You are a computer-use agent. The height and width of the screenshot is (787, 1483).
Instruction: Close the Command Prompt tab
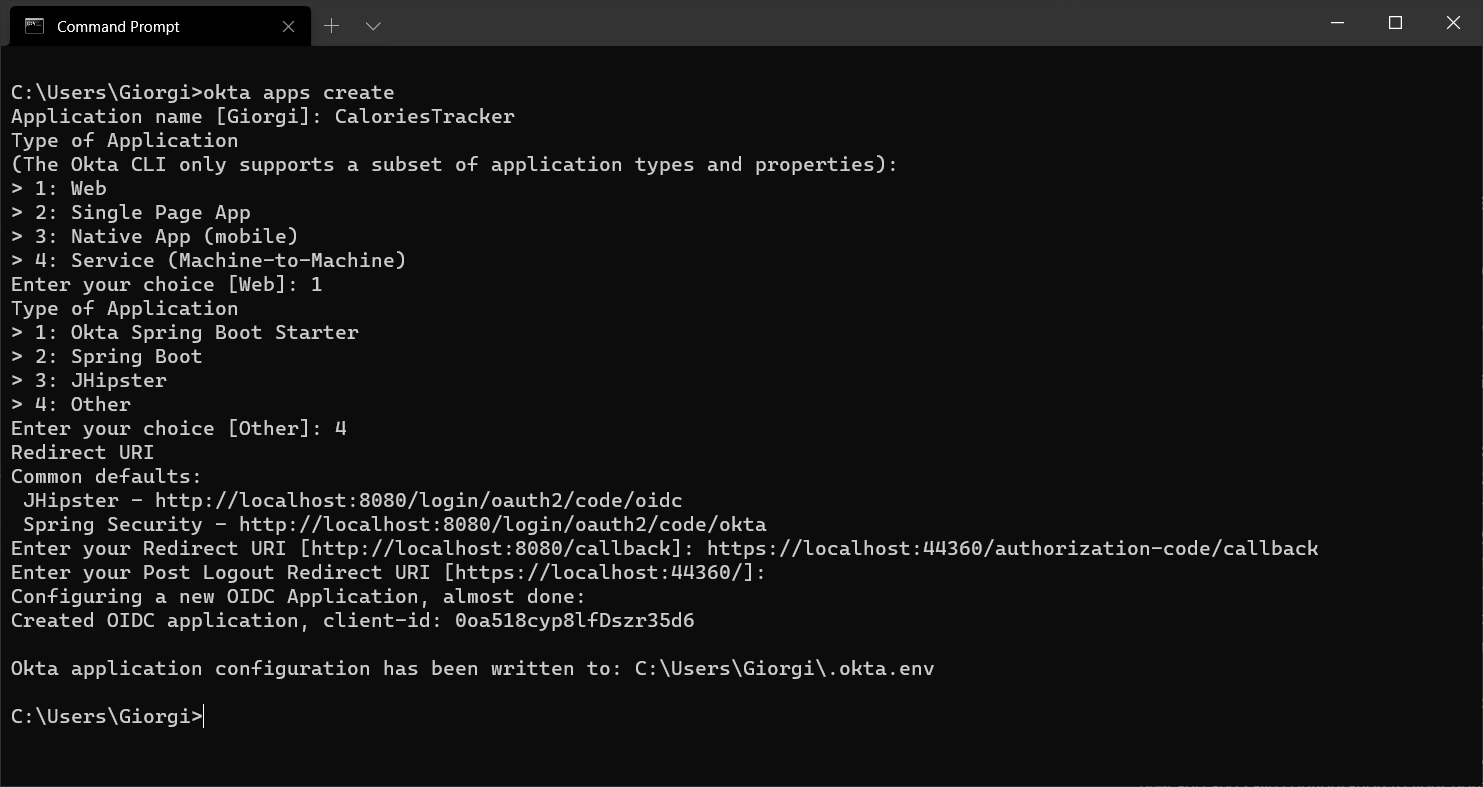289,27
